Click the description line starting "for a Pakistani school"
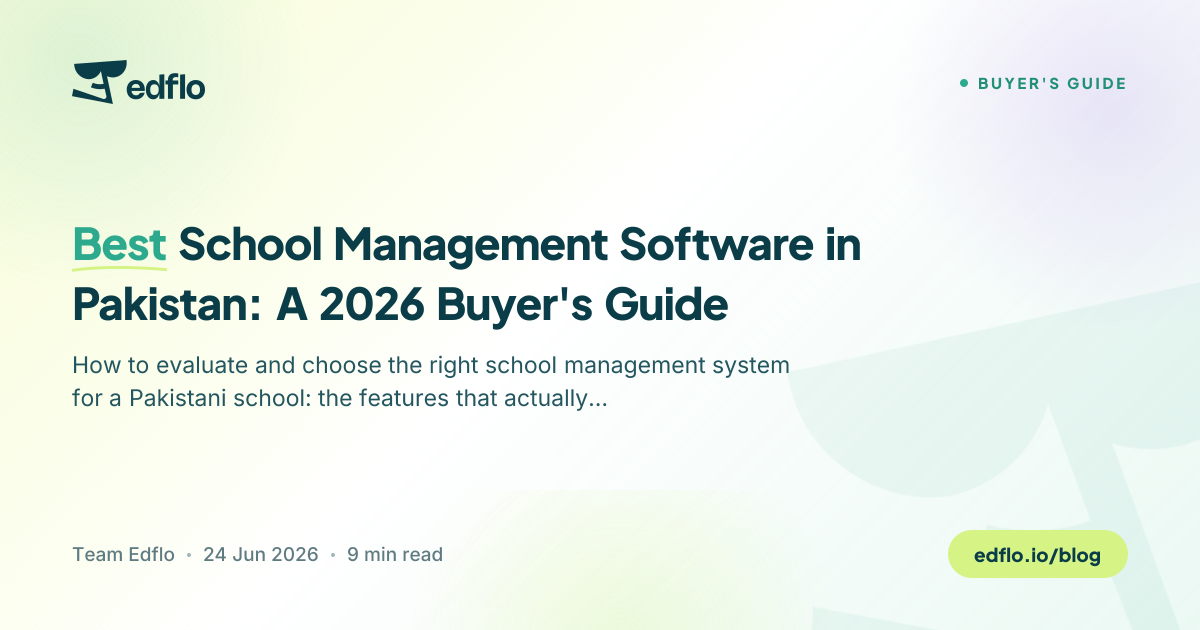The height and width of the screenshot is (630, 1200). tap(340, 399)
